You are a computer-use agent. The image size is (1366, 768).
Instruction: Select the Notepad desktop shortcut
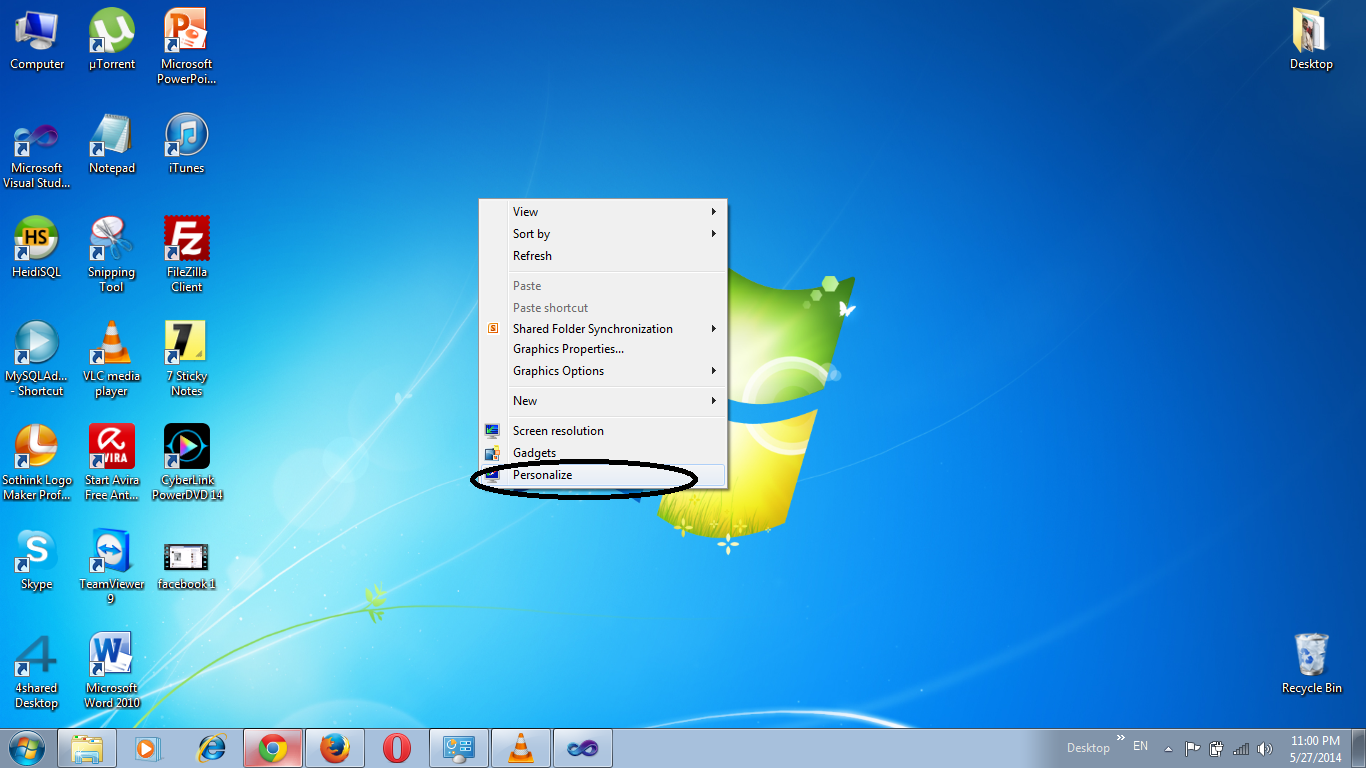pyautogui.click(x=112, y=145)
